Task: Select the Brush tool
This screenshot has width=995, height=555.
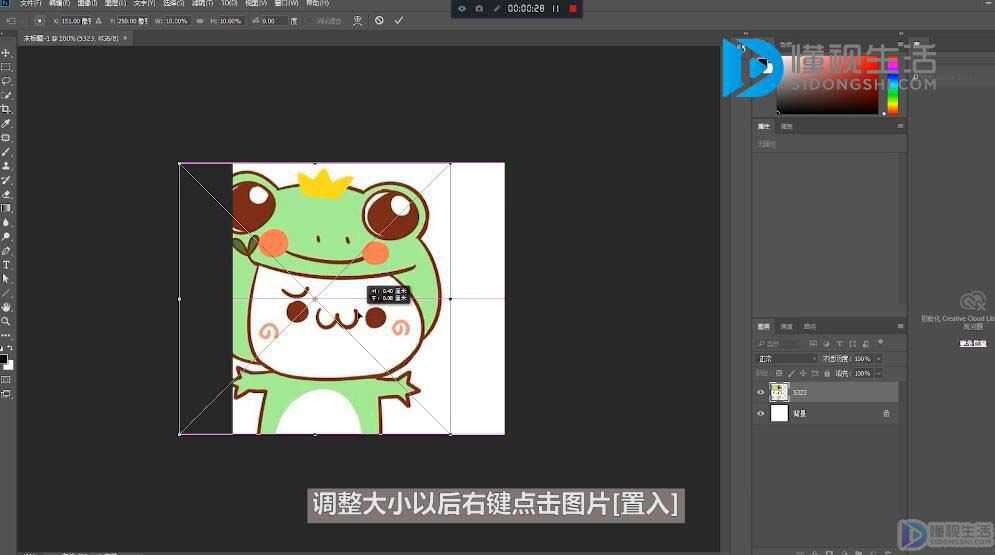Action: pos(6,152)
